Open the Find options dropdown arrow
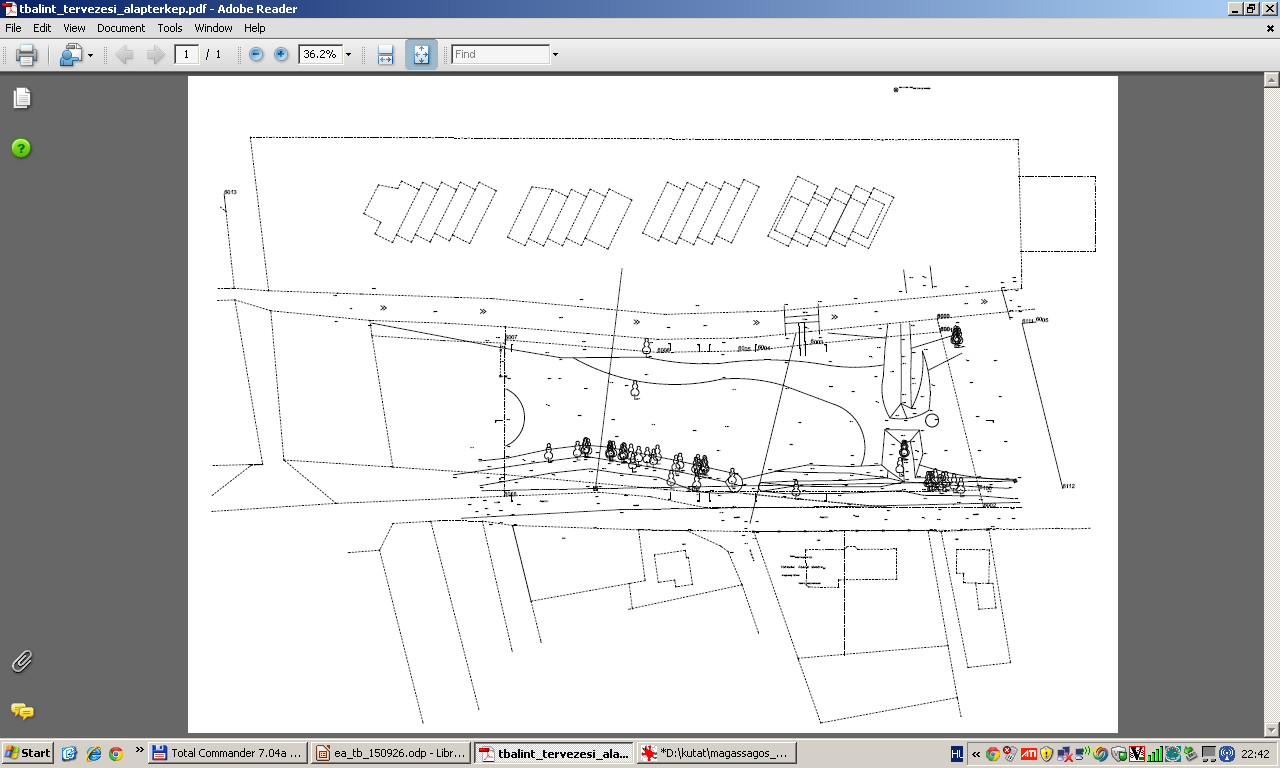Viewport: 1280px width, 768px height. 556,55
